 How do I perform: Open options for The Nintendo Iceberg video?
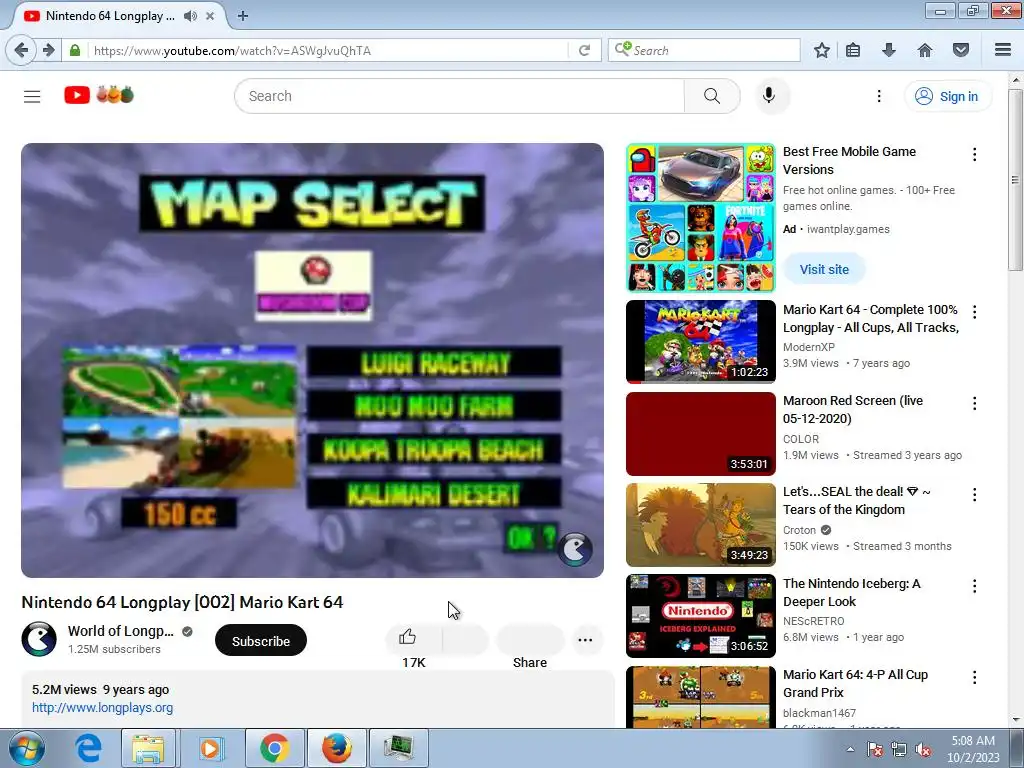tap(974, 586)
